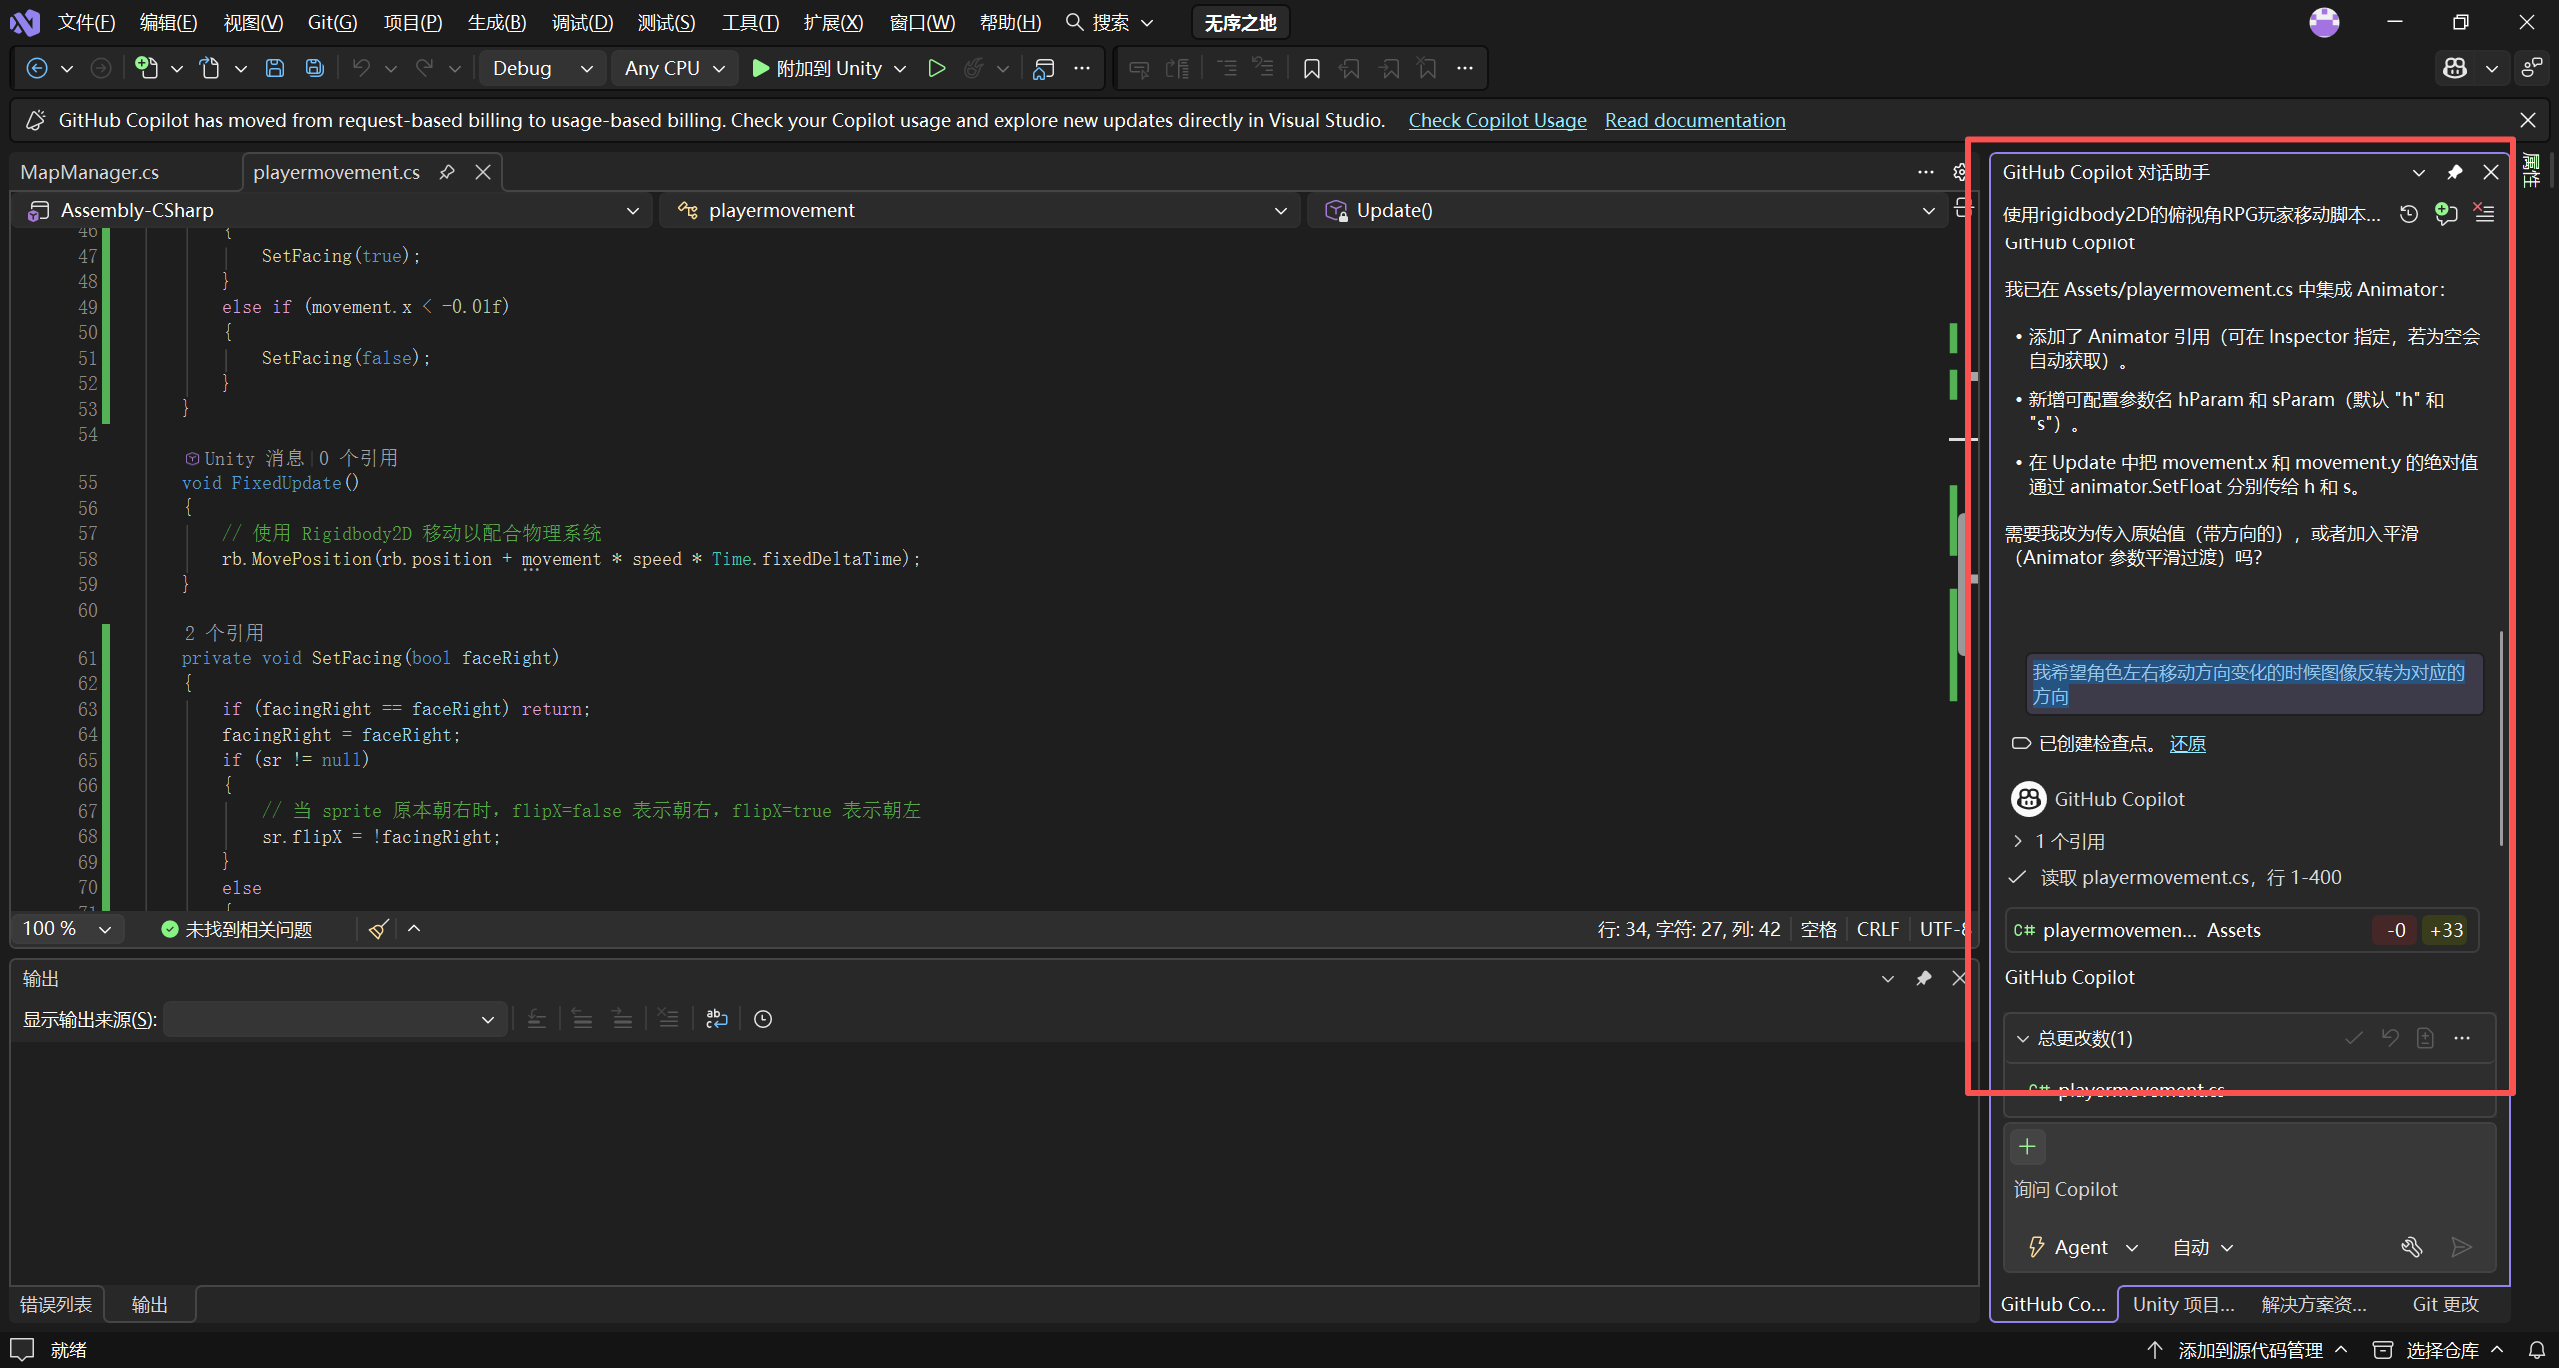Expand the 1 个引用 references section
Screen dimensions: 2559x1368
[2058, 841]
